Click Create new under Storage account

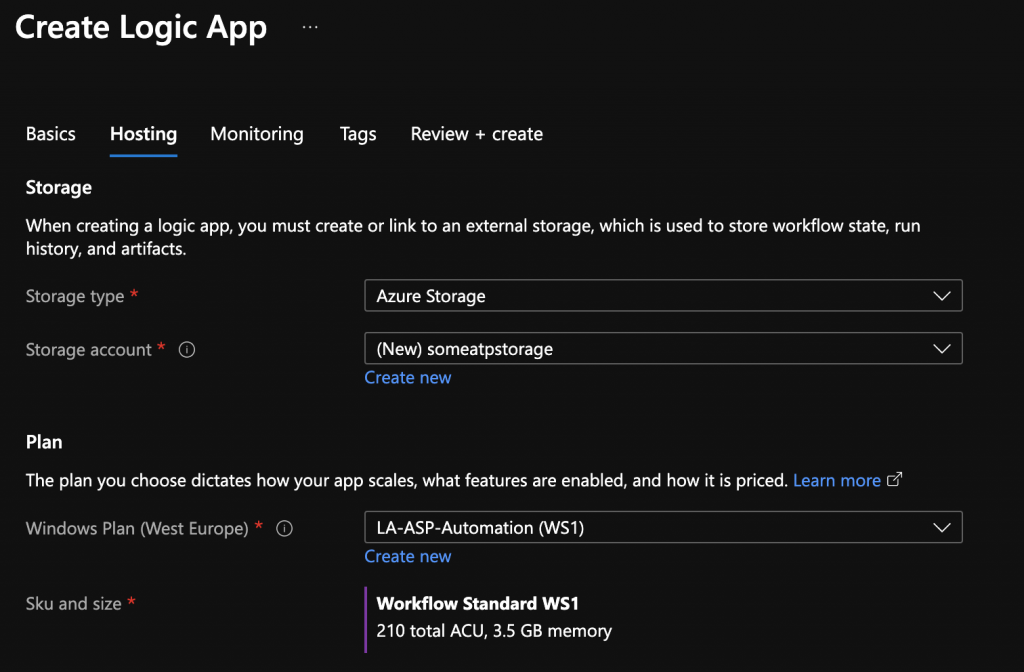[407, 378]
